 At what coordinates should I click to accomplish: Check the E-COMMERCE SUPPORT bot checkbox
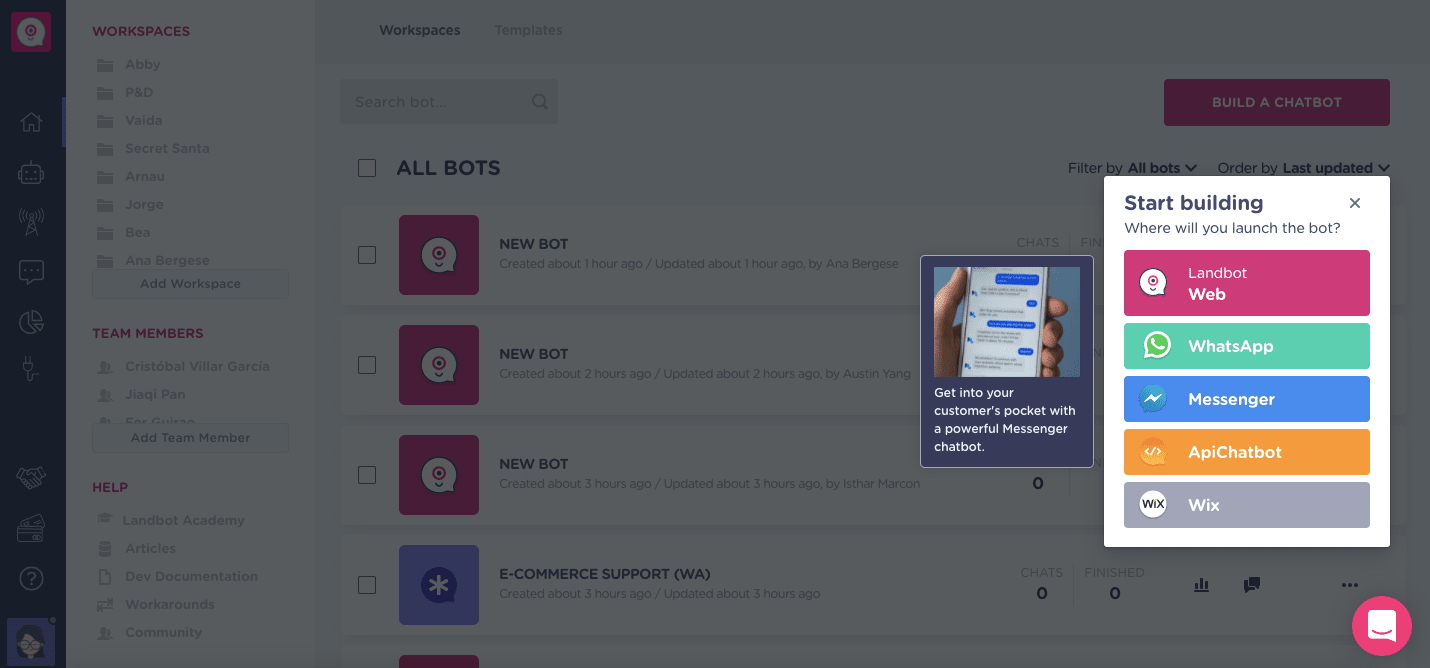tap(366, 585)
